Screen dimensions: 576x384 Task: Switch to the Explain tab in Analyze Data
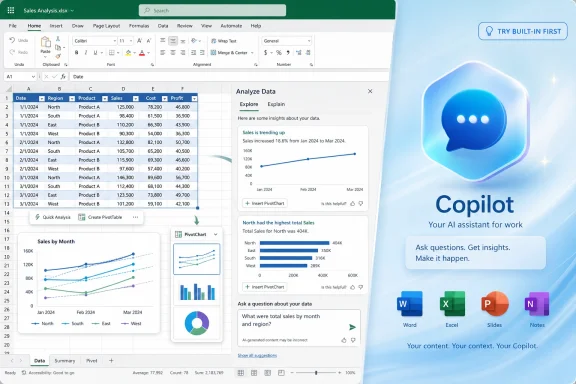click(276, 104)
